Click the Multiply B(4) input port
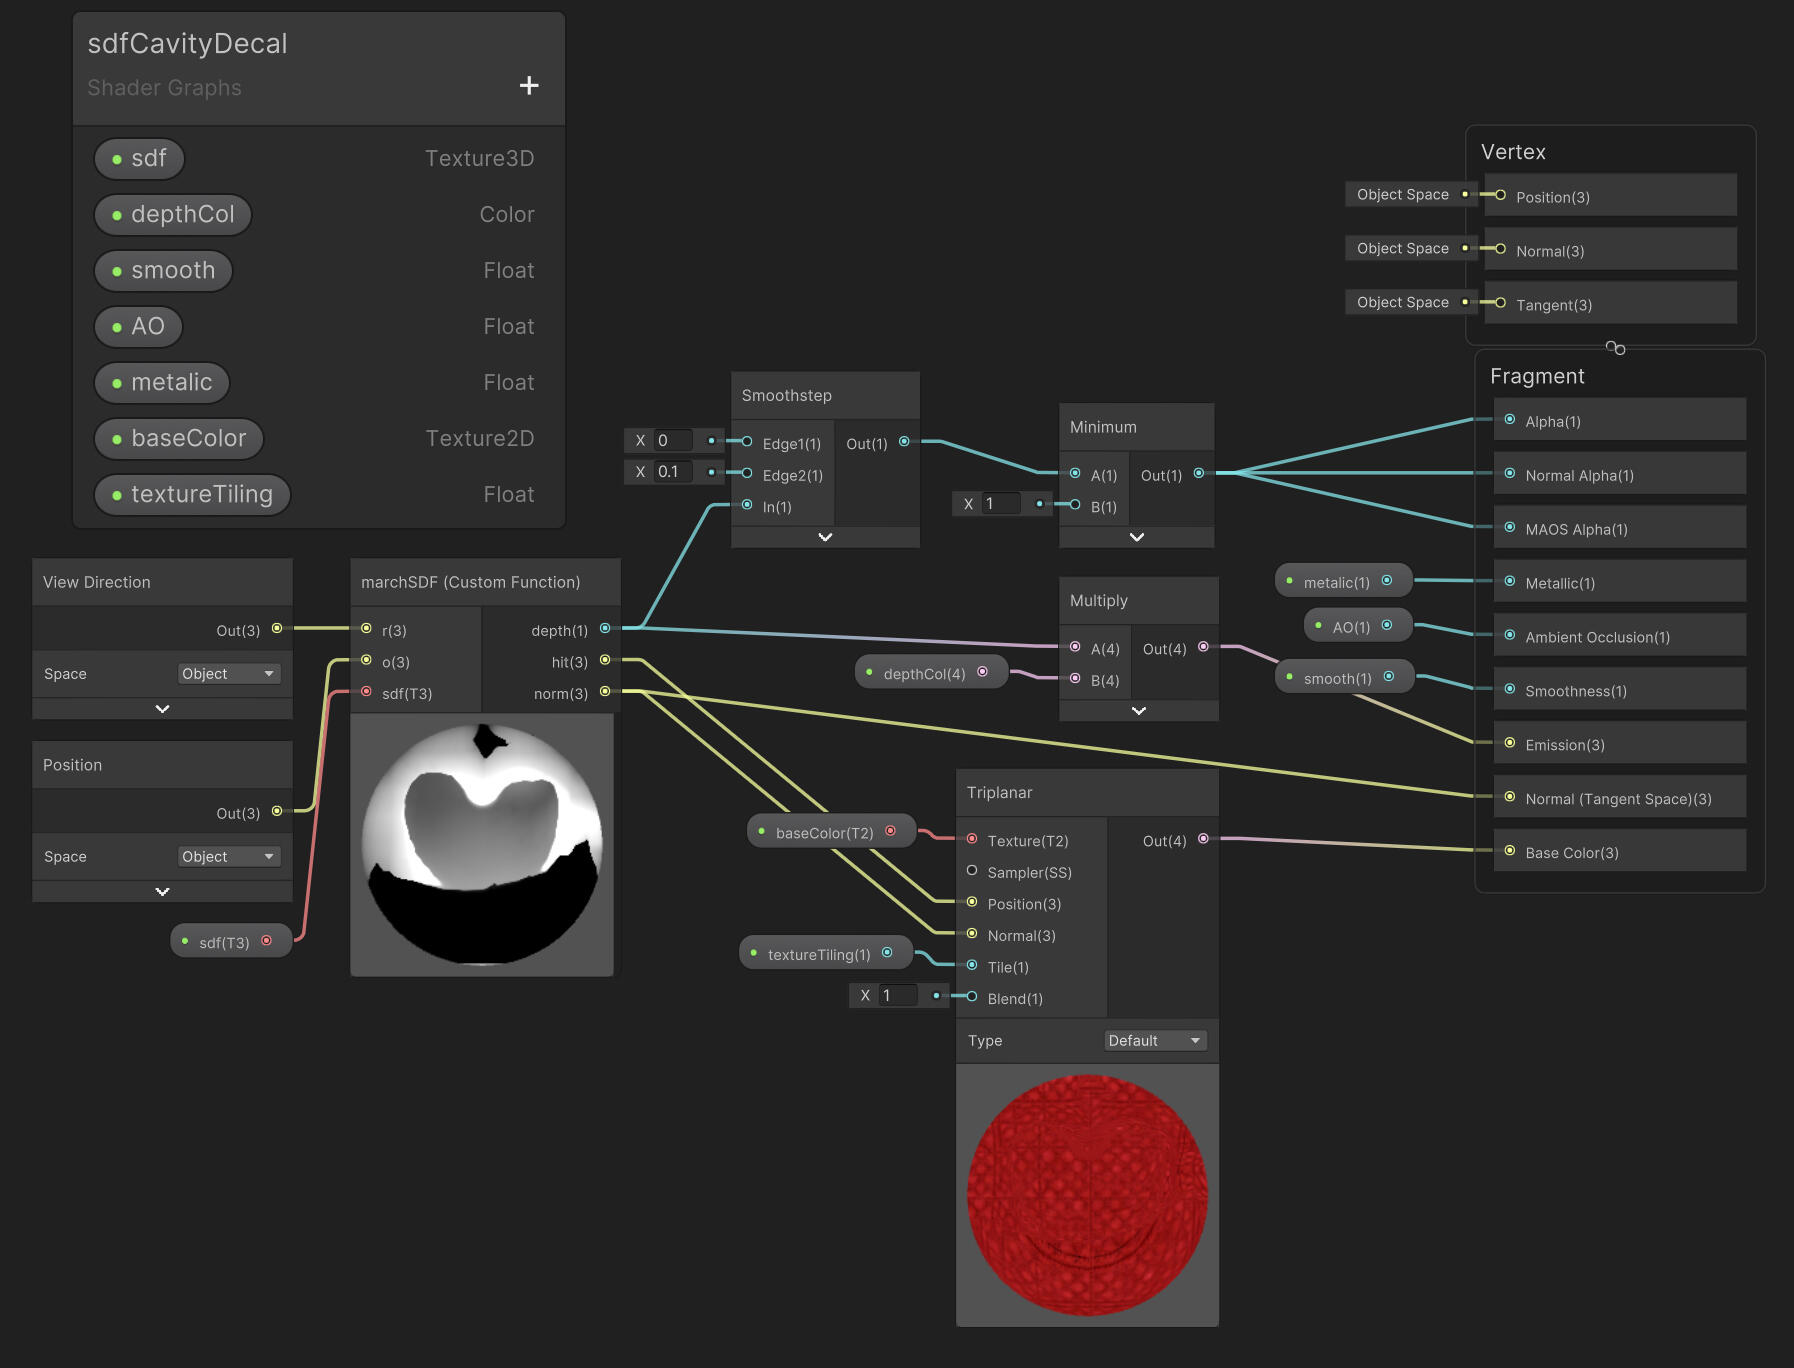This screenshot has height=1368, width=1794. 1075,679
